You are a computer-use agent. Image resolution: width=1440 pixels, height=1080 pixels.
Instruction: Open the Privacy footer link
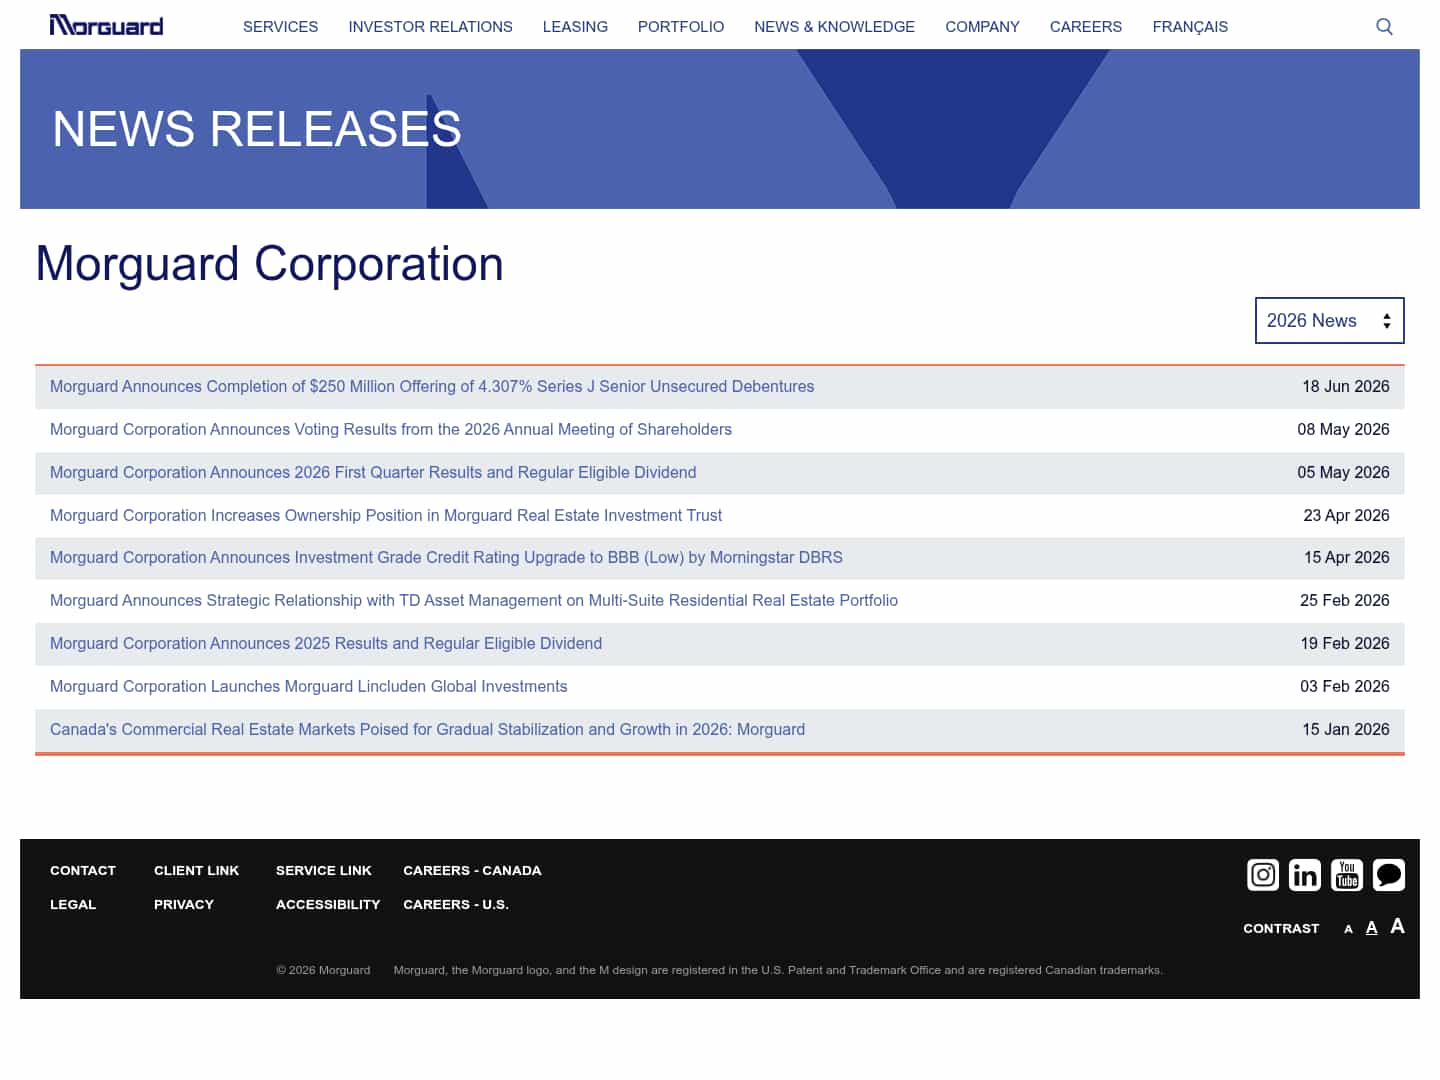184,904
